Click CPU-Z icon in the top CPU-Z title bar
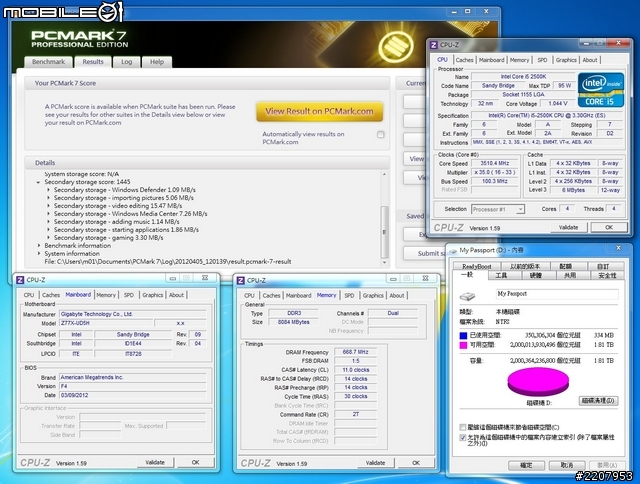 coord(434,45)
